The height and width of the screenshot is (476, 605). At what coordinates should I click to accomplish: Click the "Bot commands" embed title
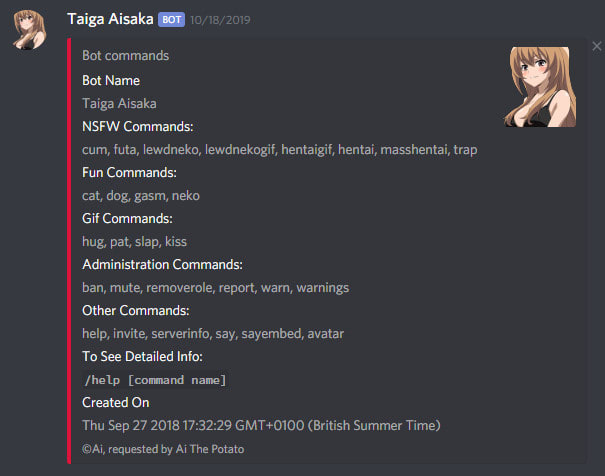tap(125, 56)
